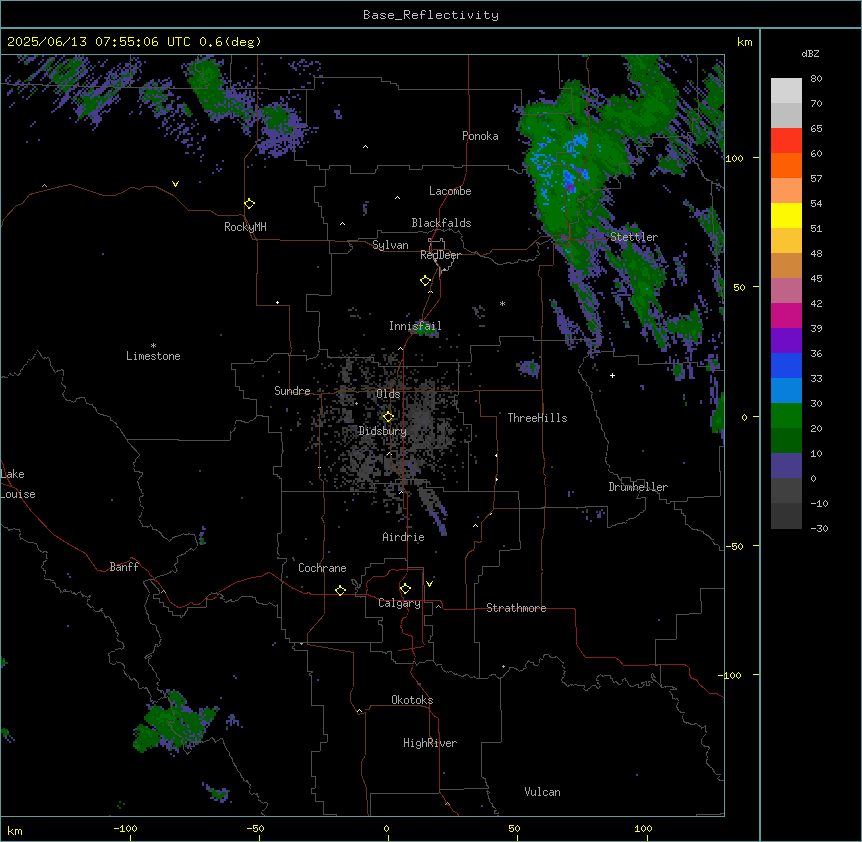Click the Okotoks city label
This screenshot has height=842, width=862.
coord(412,700)
